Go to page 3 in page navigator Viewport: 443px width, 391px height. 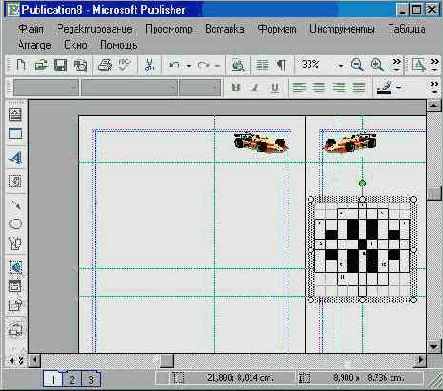91,379
